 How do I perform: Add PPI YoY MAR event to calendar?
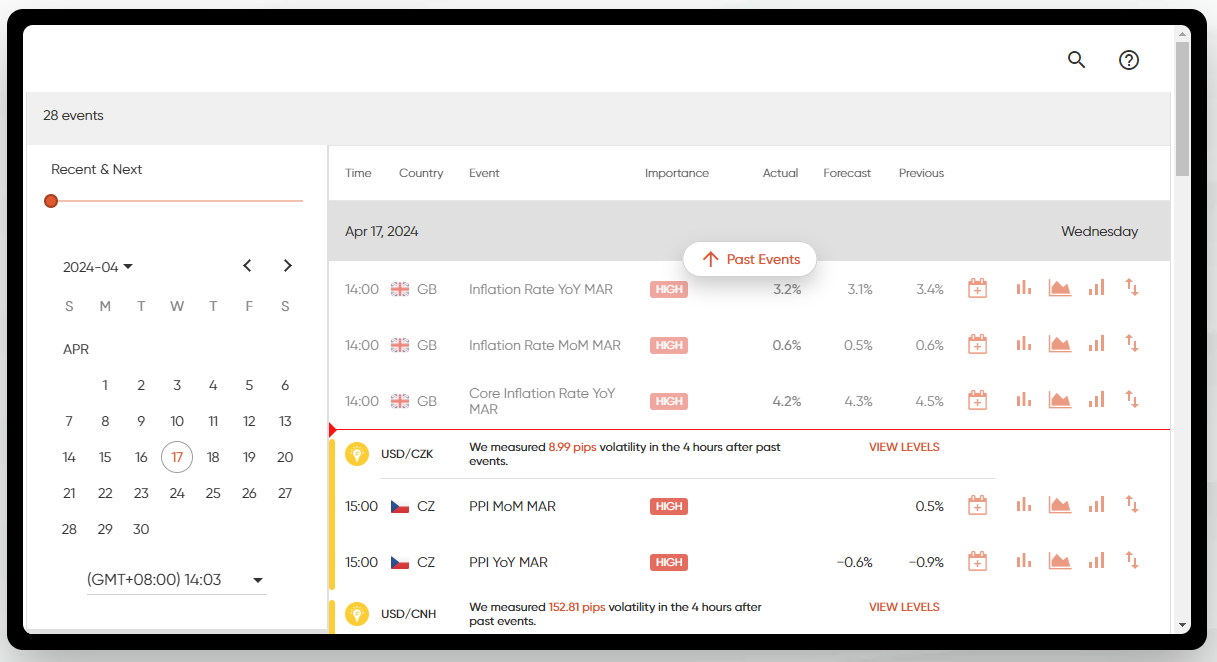(977, 562)
